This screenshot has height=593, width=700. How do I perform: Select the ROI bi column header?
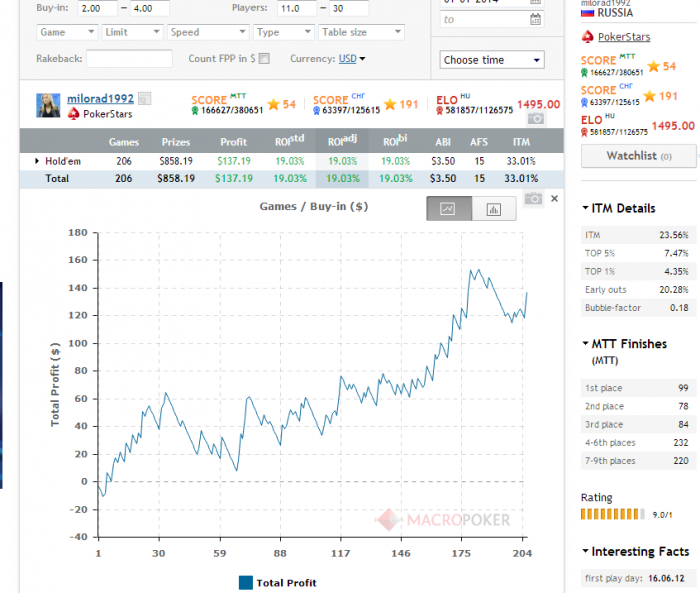click(x=395, y=141)
